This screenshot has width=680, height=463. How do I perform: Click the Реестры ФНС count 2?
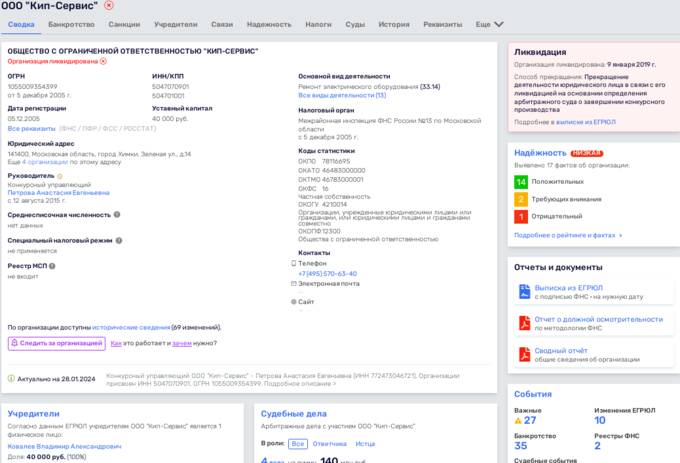(597, 446)
